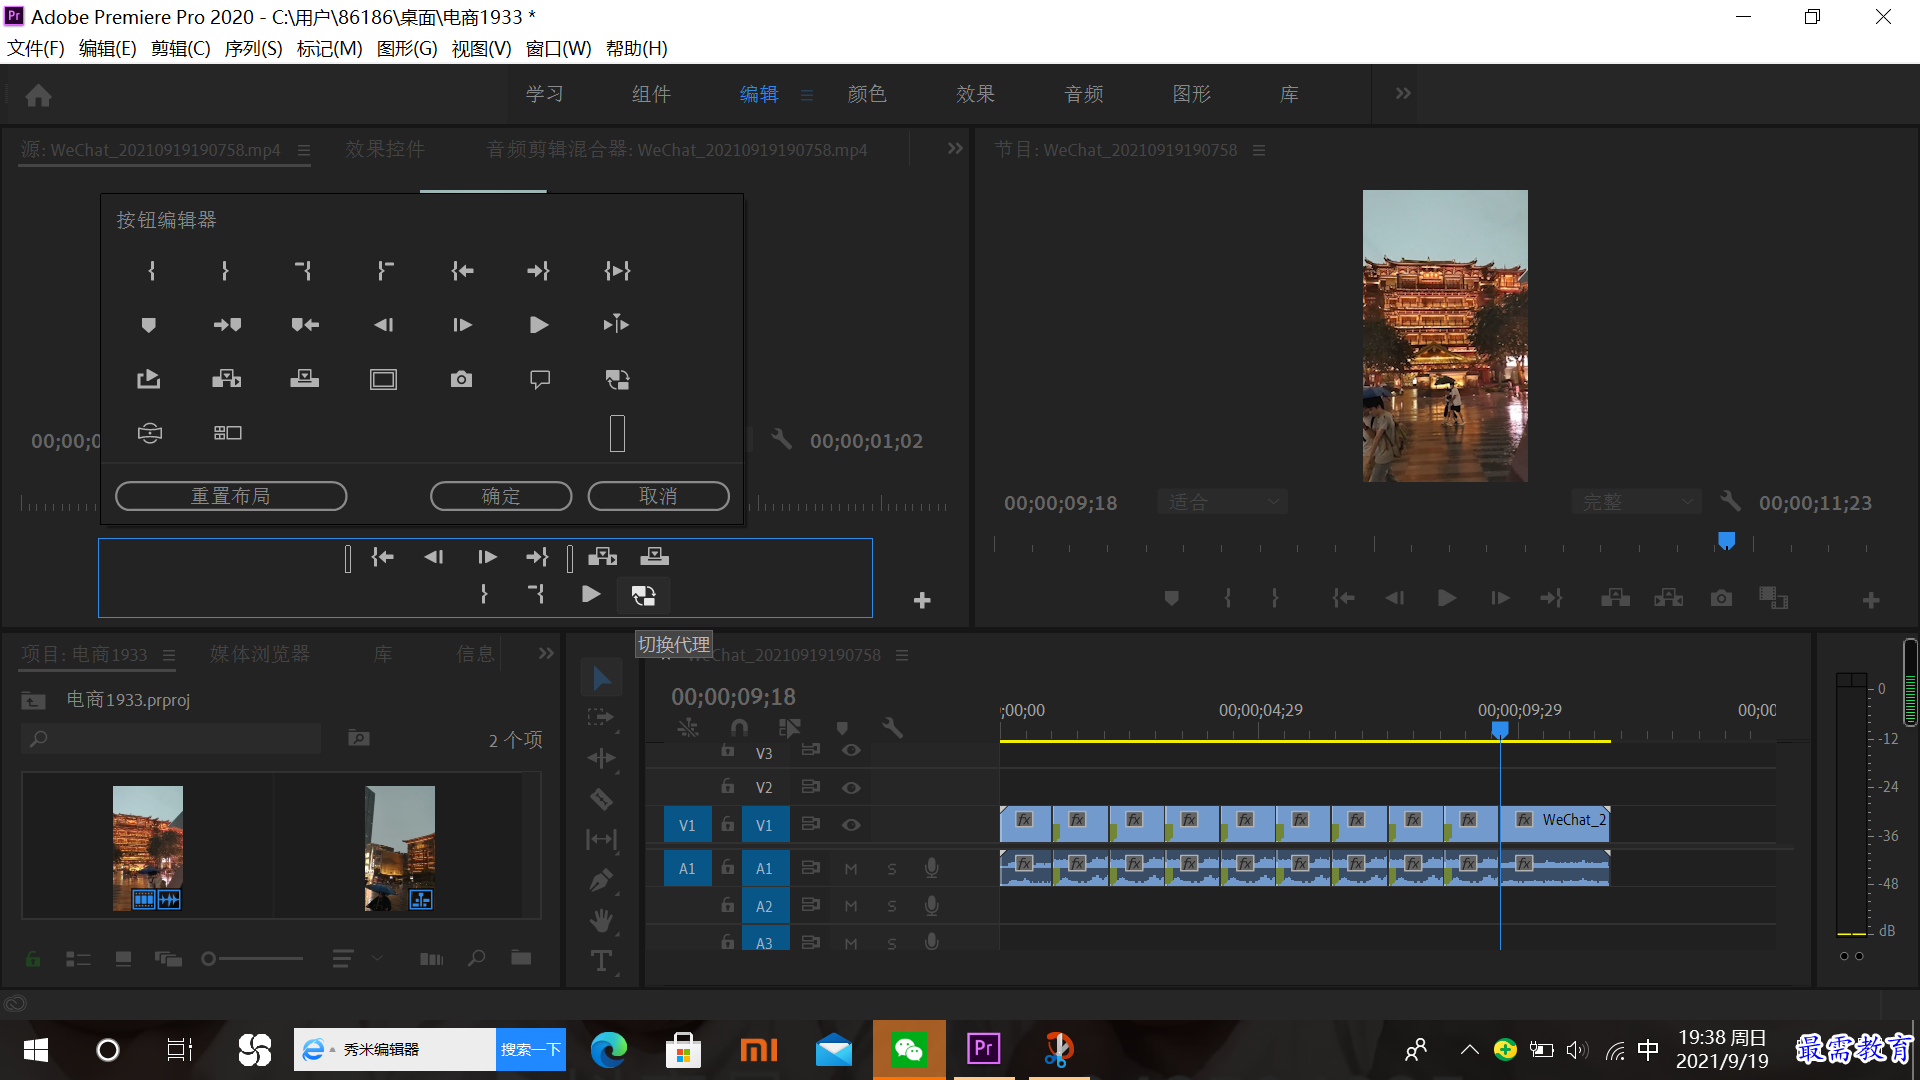This screenshot has width=1920, height=1080.
Task: Confirm with the 确定 button
Action: coord(501,496)
